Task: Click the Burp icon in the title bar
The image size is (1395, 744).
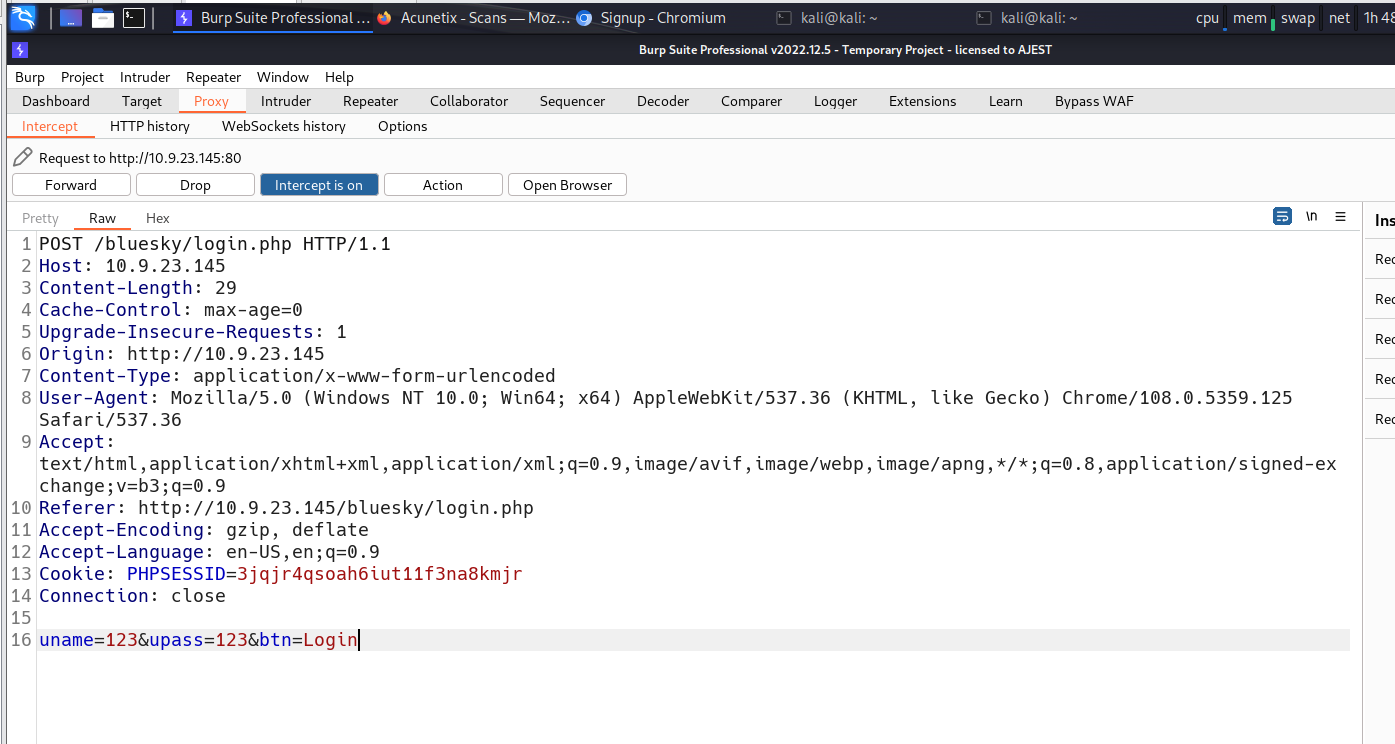Action: click(x=20, y=50)
